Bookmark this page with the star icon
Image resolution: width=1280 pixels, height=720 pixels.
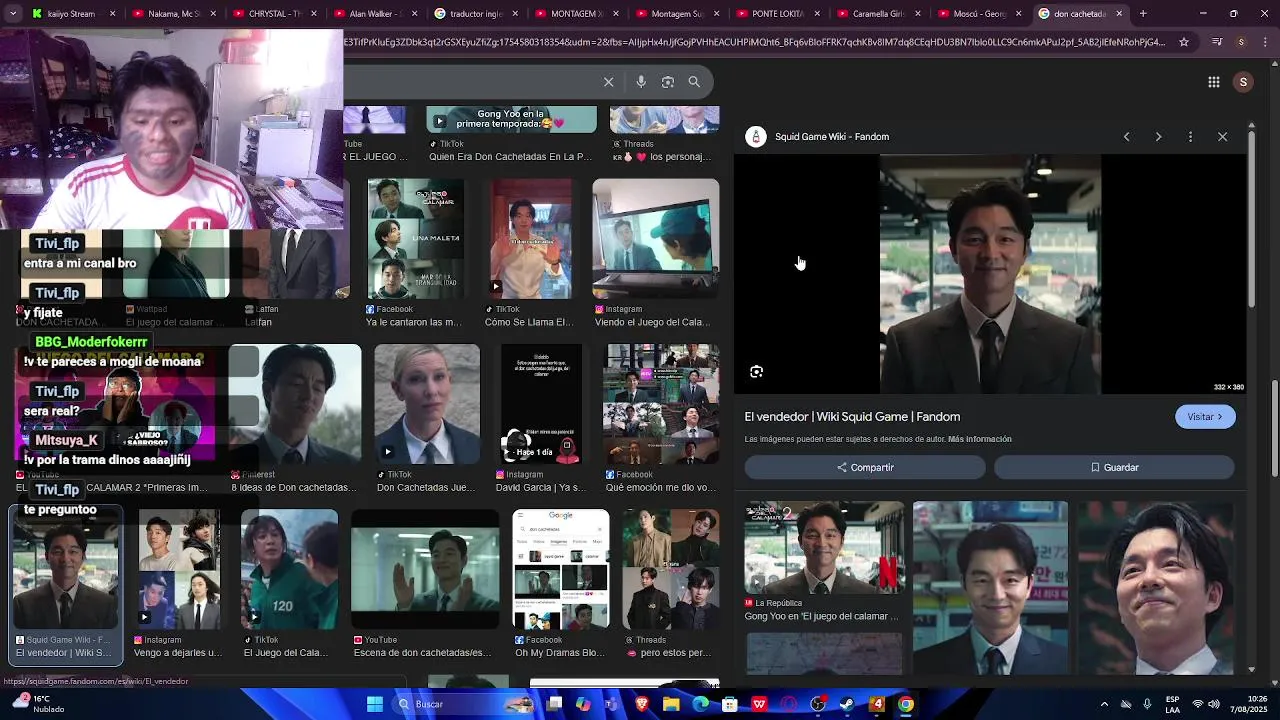point(1184,42)
